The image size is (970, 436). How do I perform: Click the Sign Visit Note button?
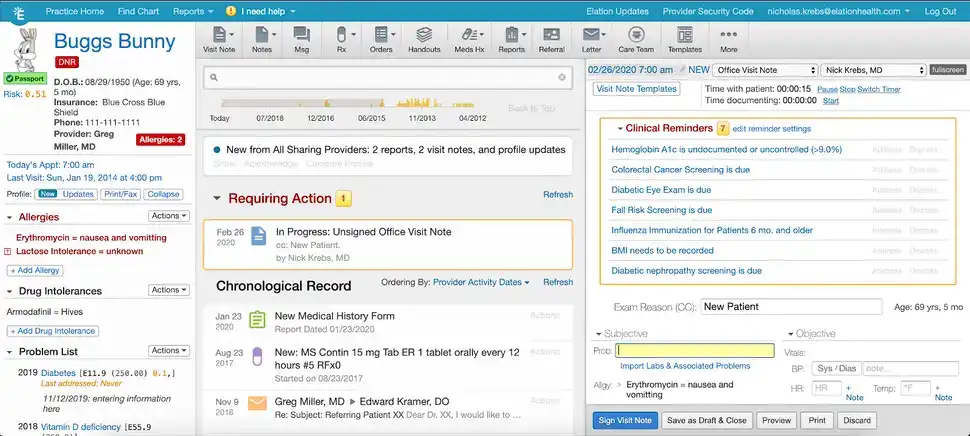(x=625, y=421)
